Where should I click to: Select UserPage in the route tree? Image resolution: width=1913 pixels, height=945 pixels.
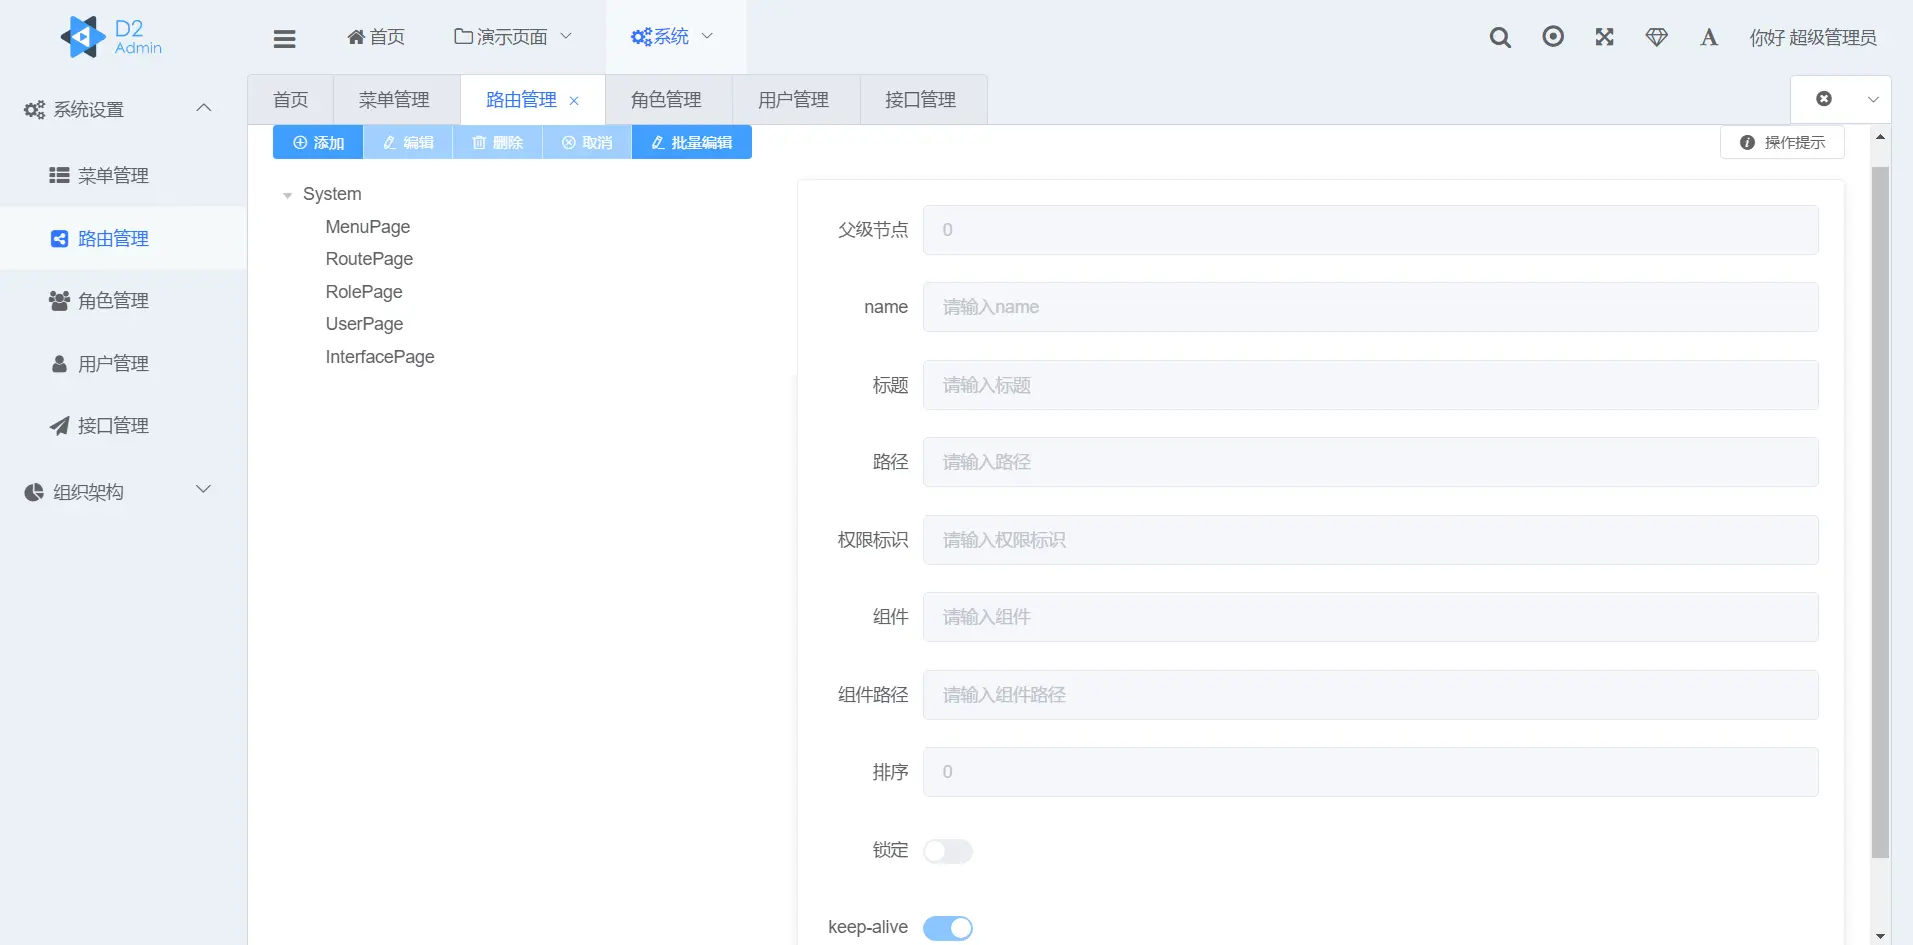tap(364, 324)
